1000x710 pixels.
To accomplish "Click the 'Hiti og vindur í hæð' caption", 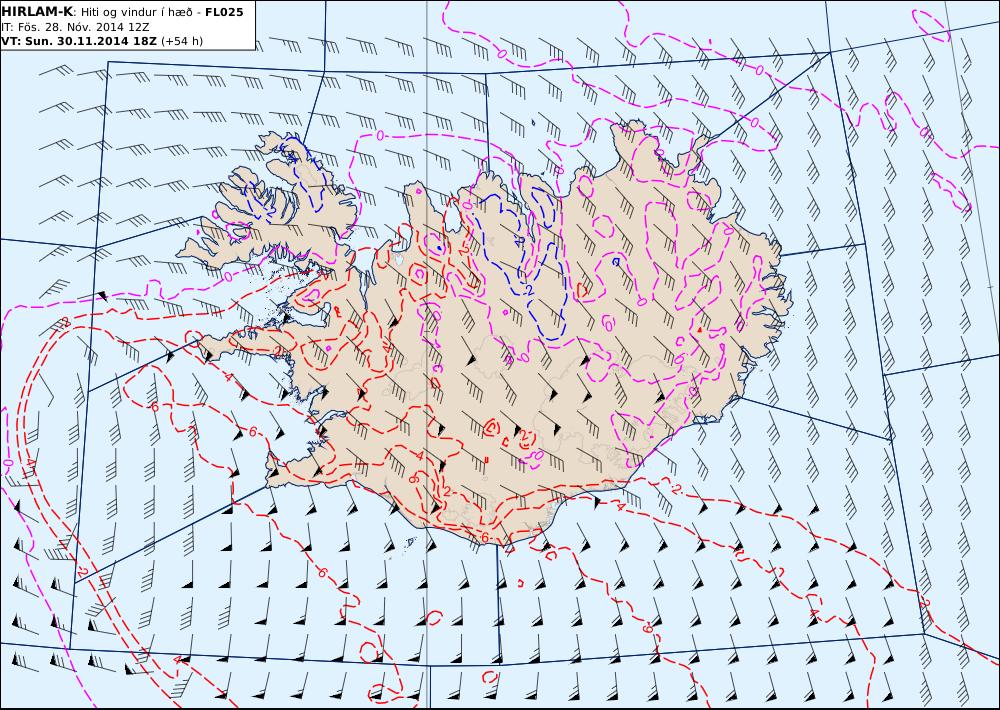I will [136, 13].
